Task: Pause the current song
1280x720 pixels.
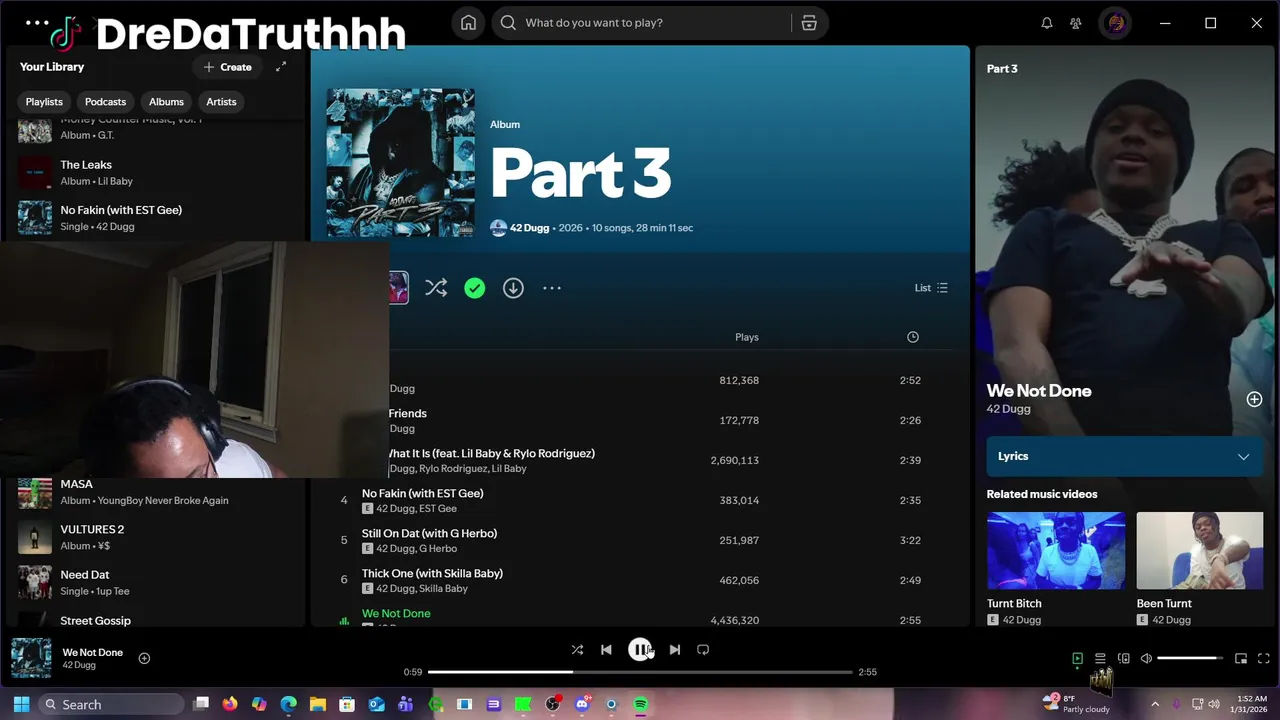Action: pos(640,650)
